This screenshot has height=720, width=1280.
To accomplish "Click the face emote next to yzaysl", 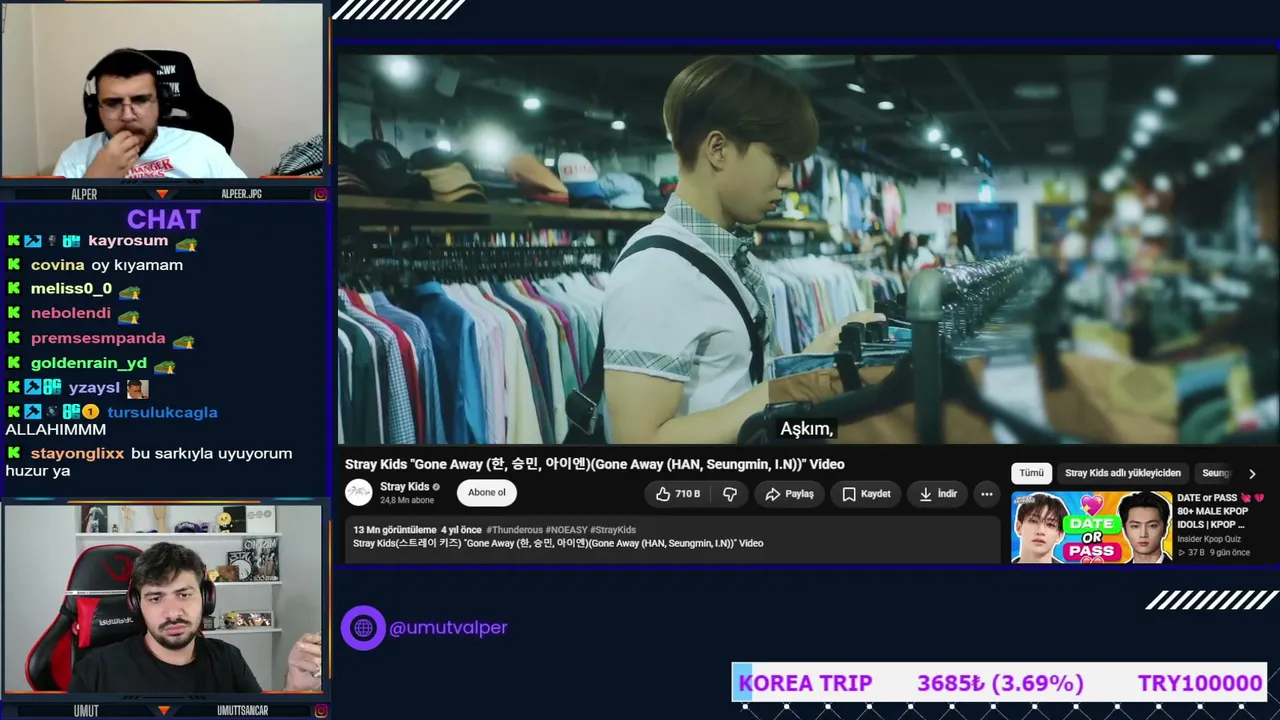I will [137, 388].
